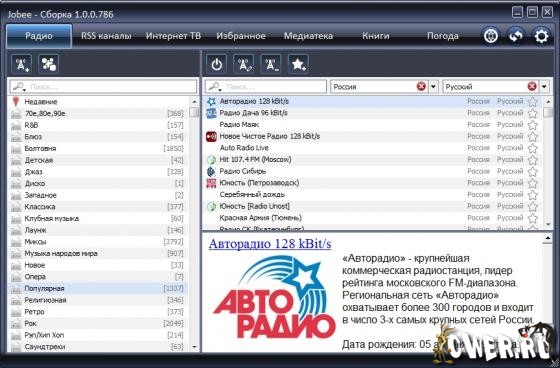Click the edit station antenna icon
The width and height of the screenshot is (560, 368).
click(x=244, y=64)
